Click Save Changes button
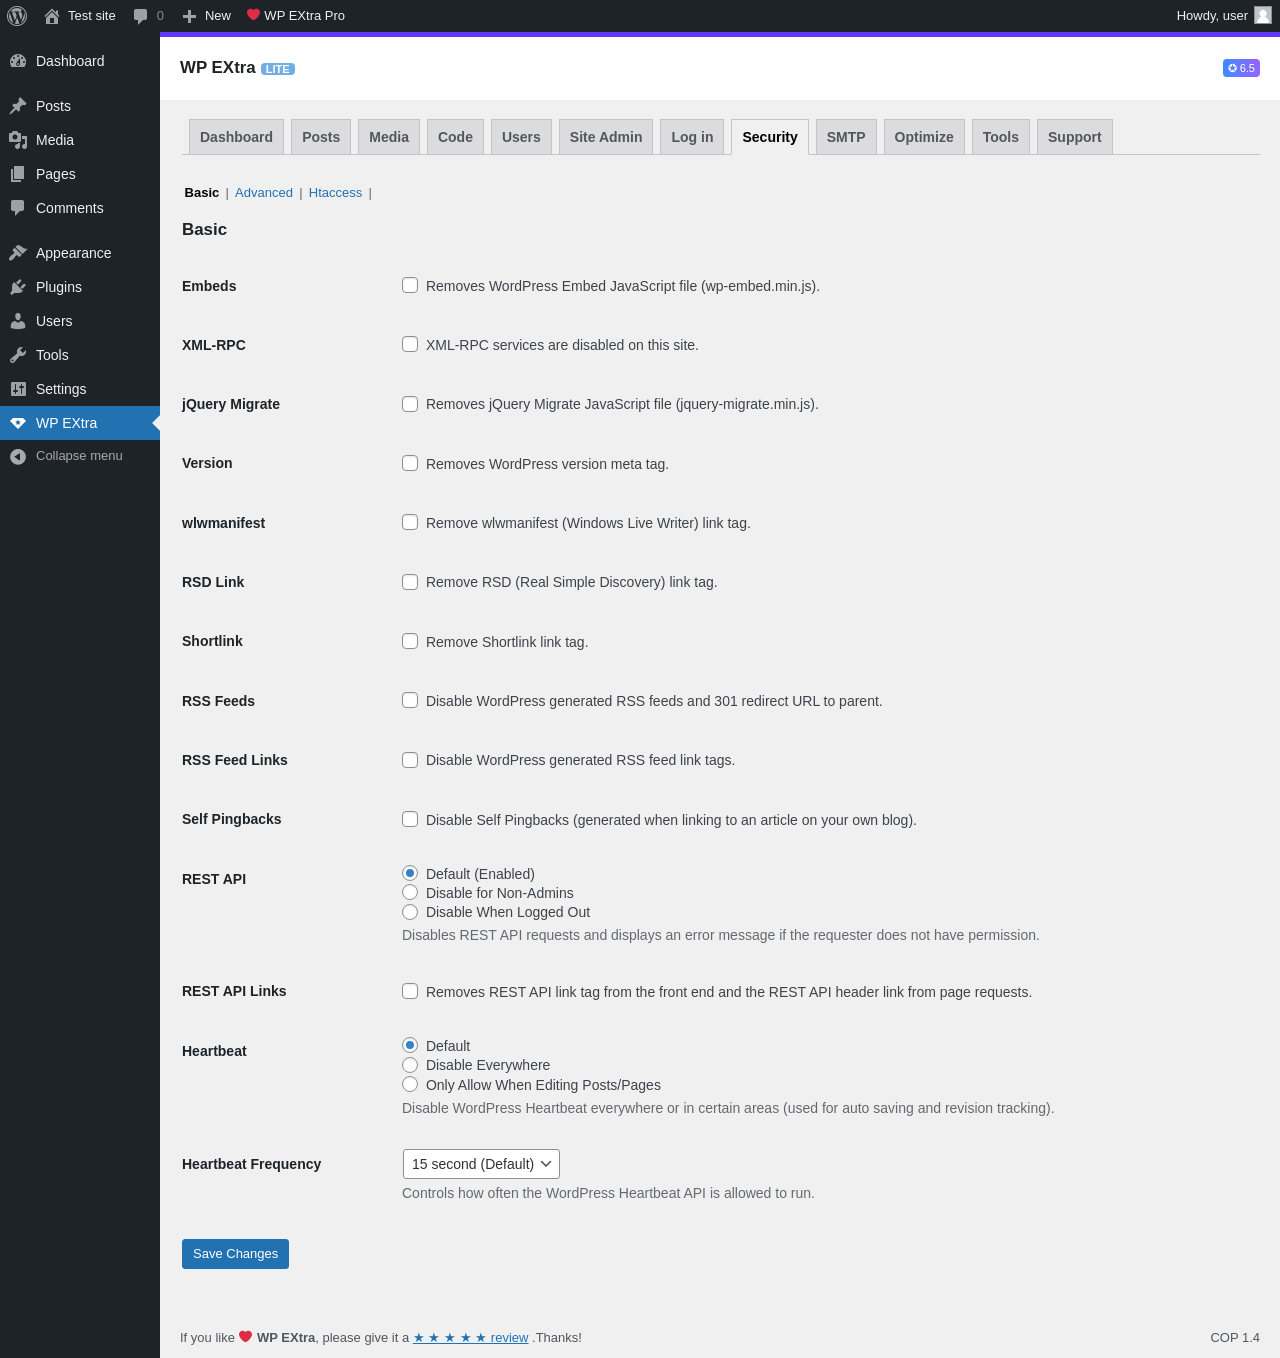The image size is (1280, 1358). (235, 1254)
